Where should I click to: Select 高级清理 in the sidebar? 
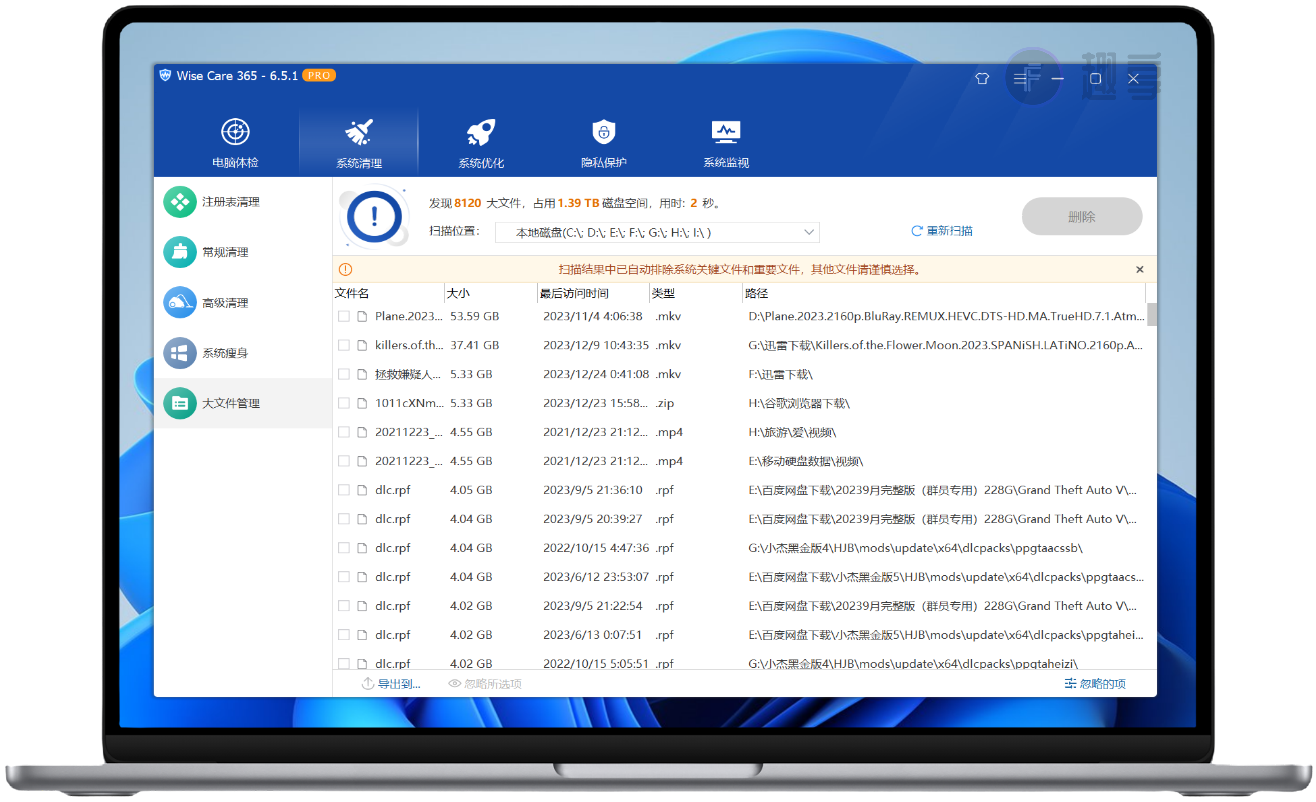[x=243, y=303]
